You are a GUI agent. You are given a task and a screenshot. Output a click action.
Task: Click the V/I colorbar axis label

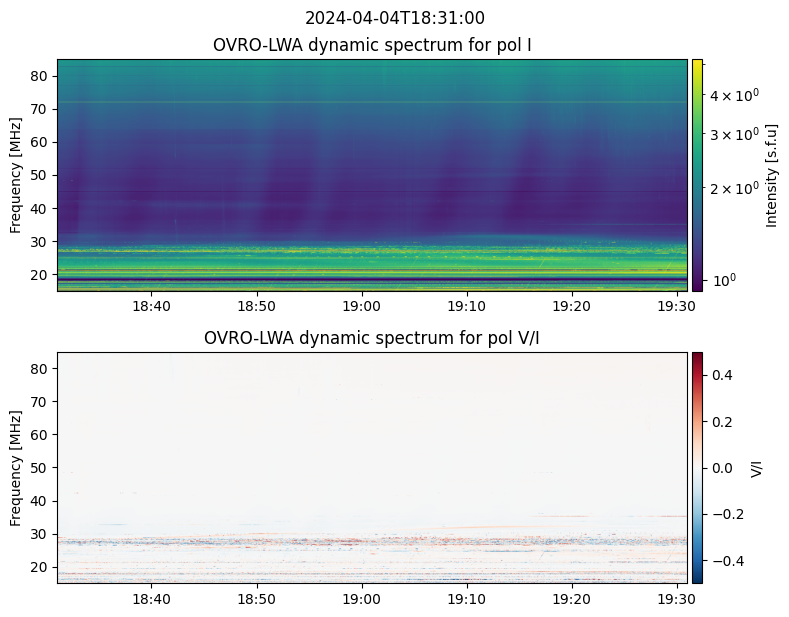coord(757,468)
